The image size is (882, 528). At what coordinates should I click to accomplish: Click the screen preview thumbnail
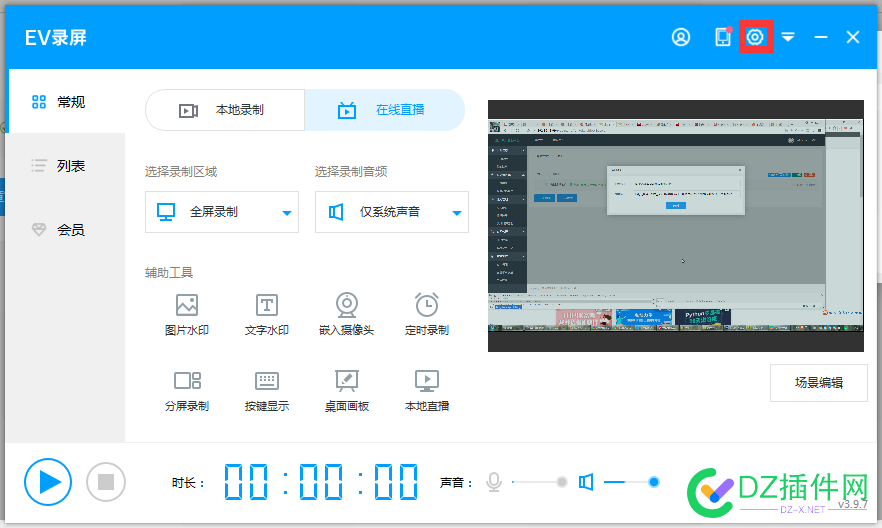676,226
